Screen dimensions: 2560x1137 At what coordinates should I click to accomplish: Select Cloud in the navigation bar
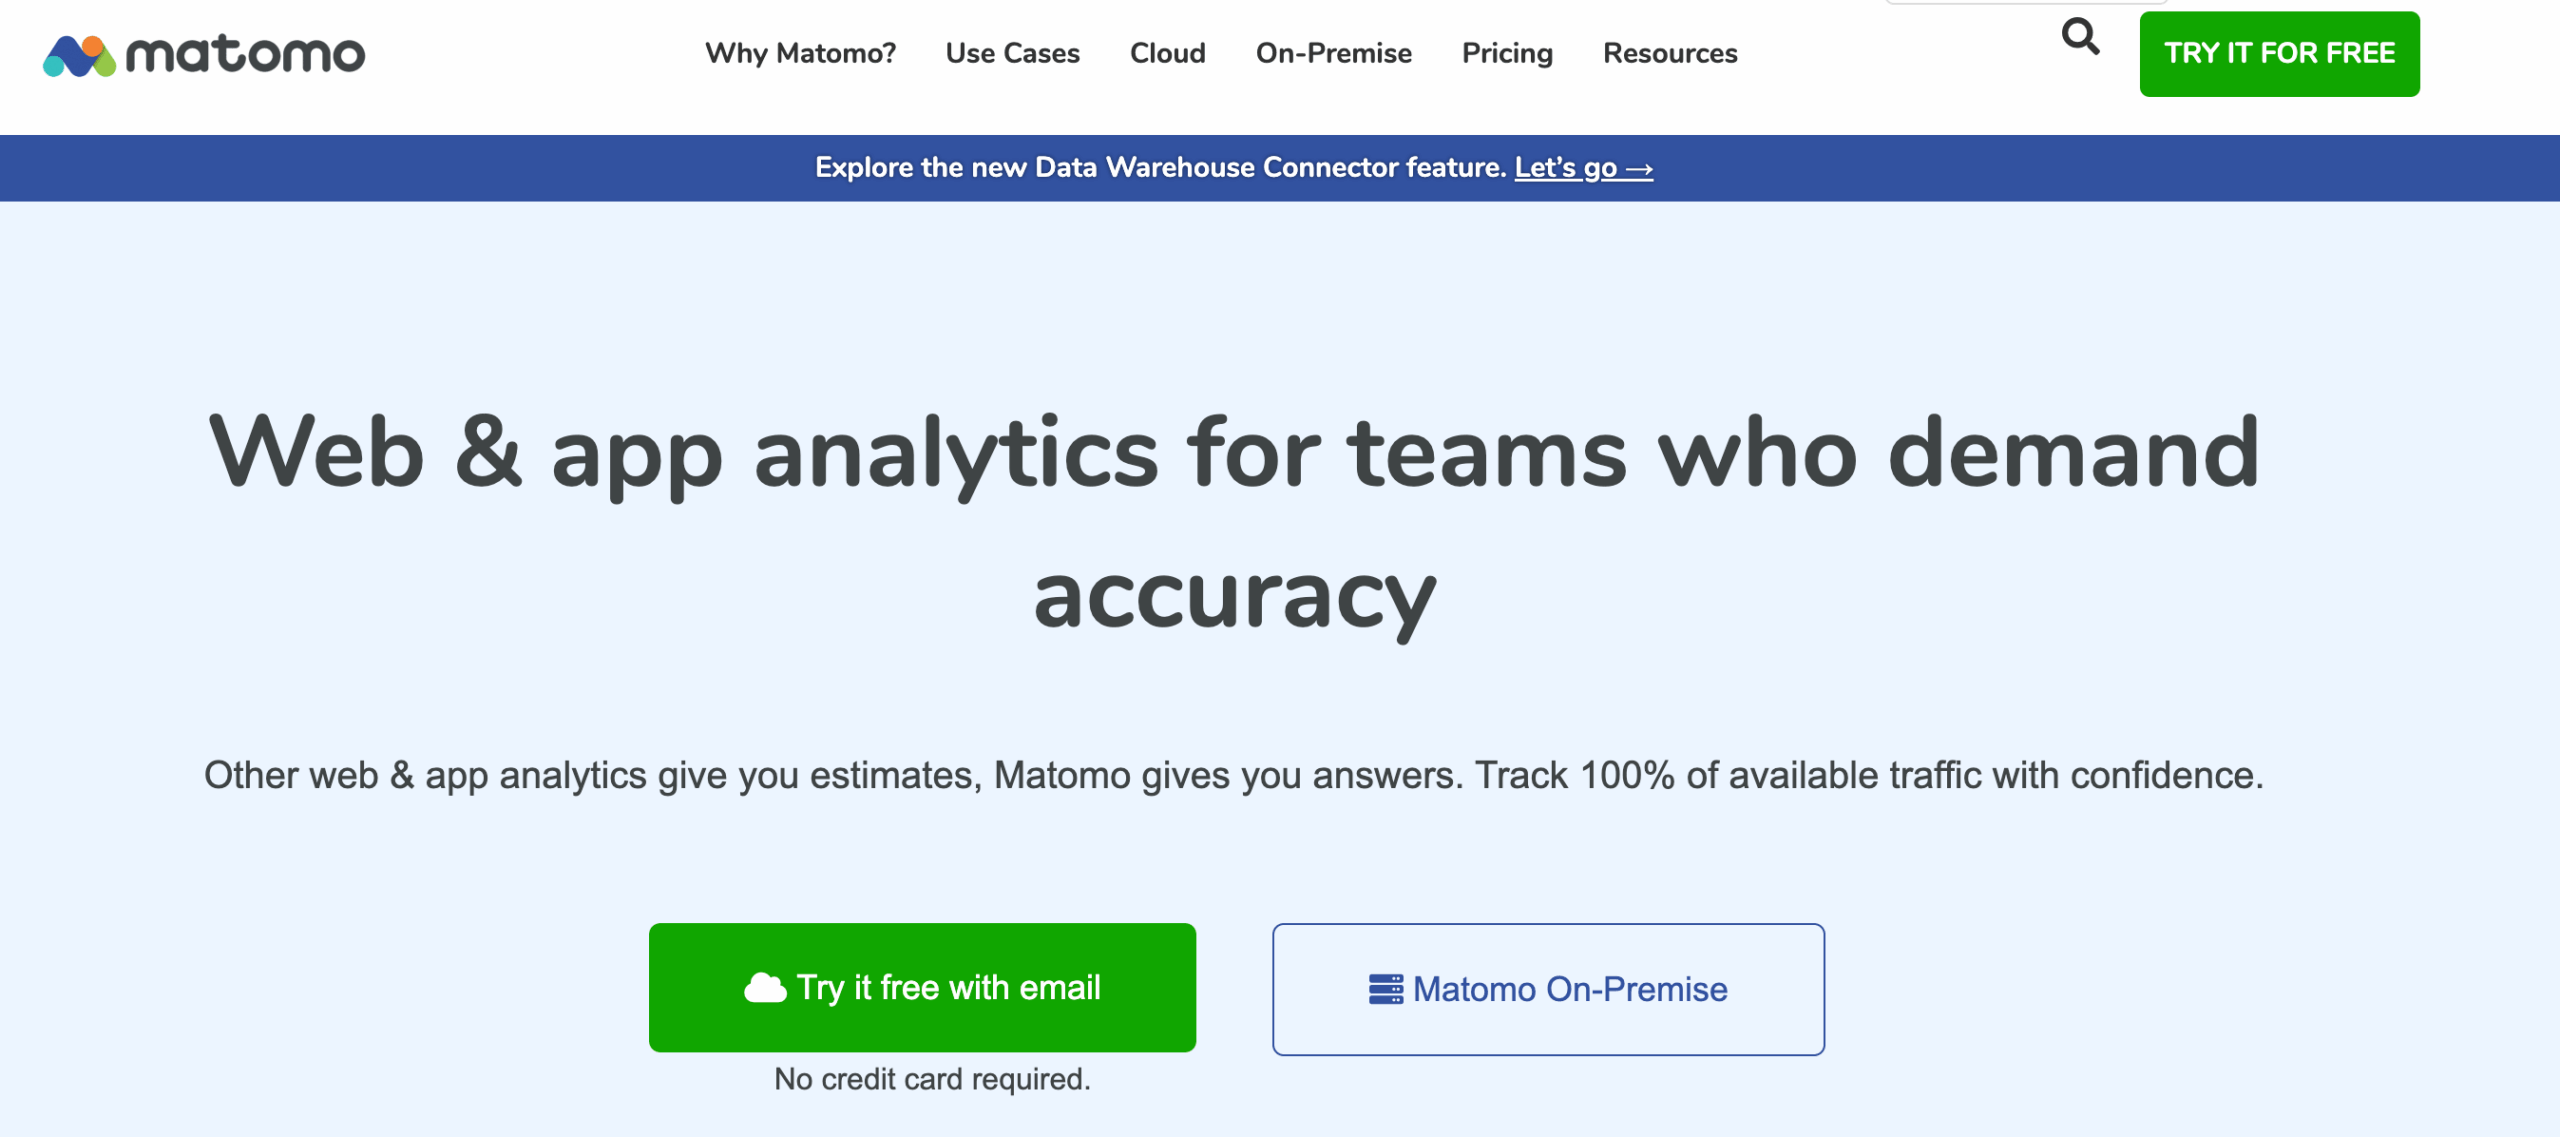[1167, 53]
